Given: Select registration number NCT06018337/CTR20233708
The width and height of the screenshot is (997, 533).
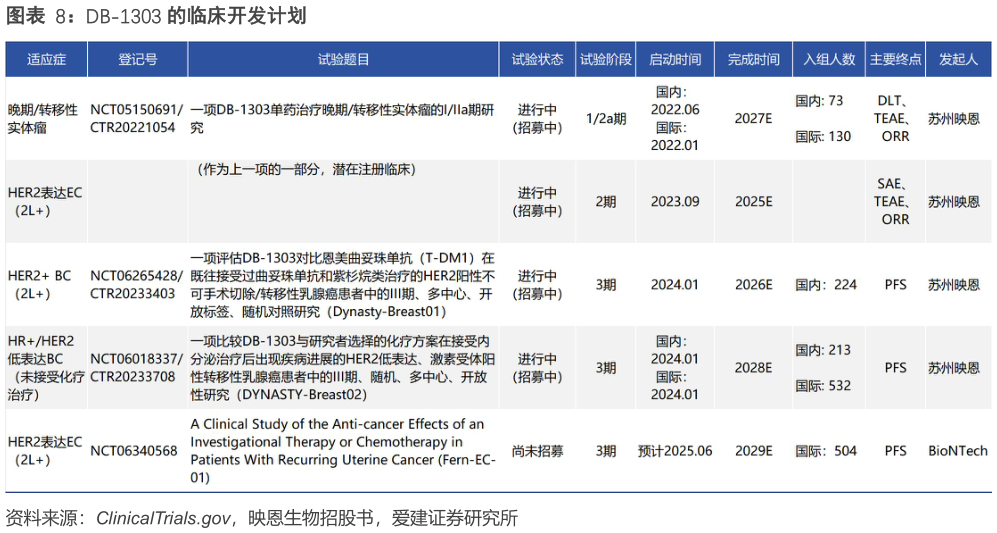Looking at the screenshot, I should click(136, 368).
